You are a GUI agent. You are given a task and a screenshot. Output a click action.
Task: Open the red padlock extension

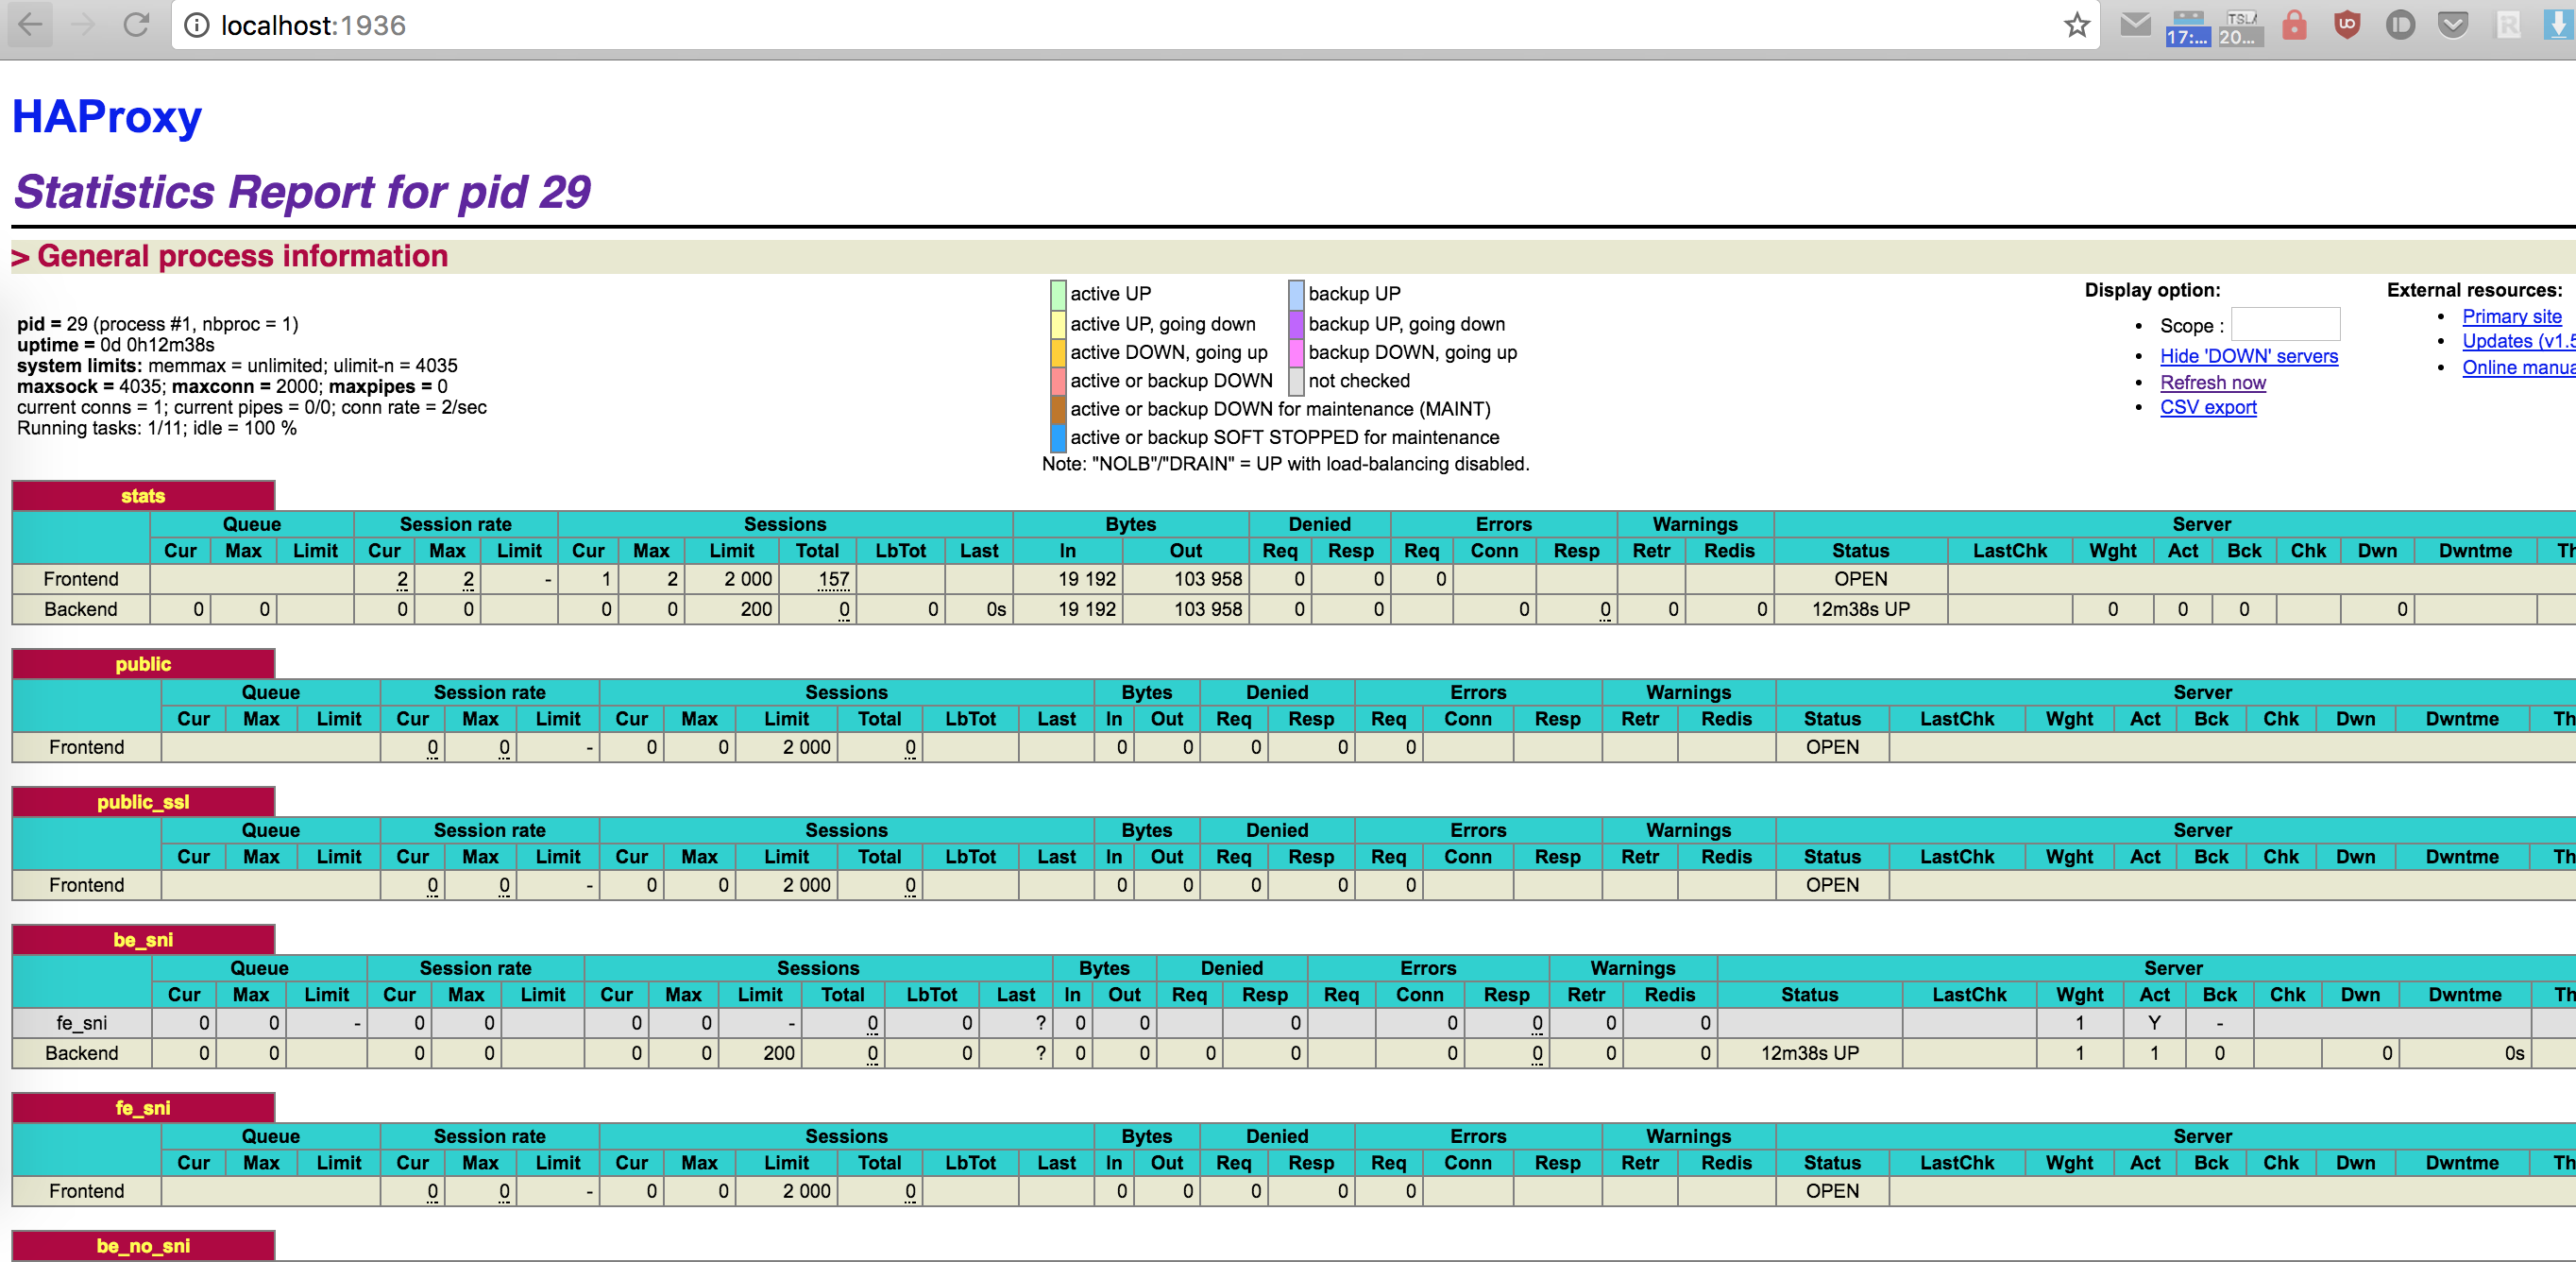[2295, 24]
